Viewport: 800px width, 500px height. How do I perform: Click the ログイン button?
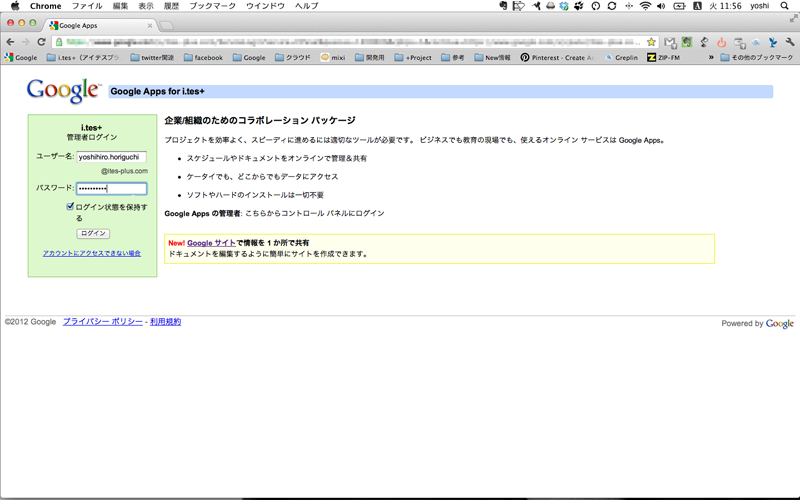tap(93, 233)
